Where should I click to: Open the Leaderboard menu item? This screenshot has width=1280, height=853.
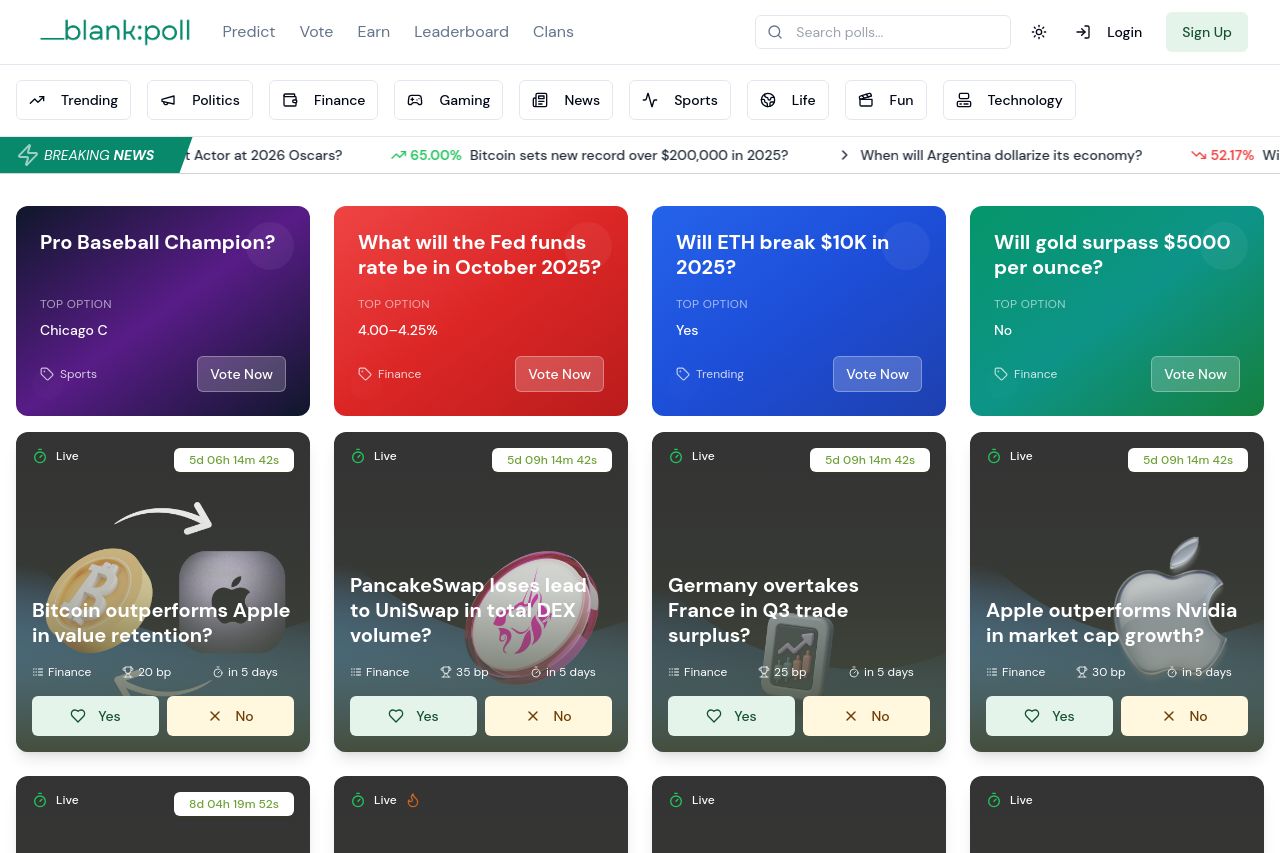pyautogui.click(x=461, y=32)
